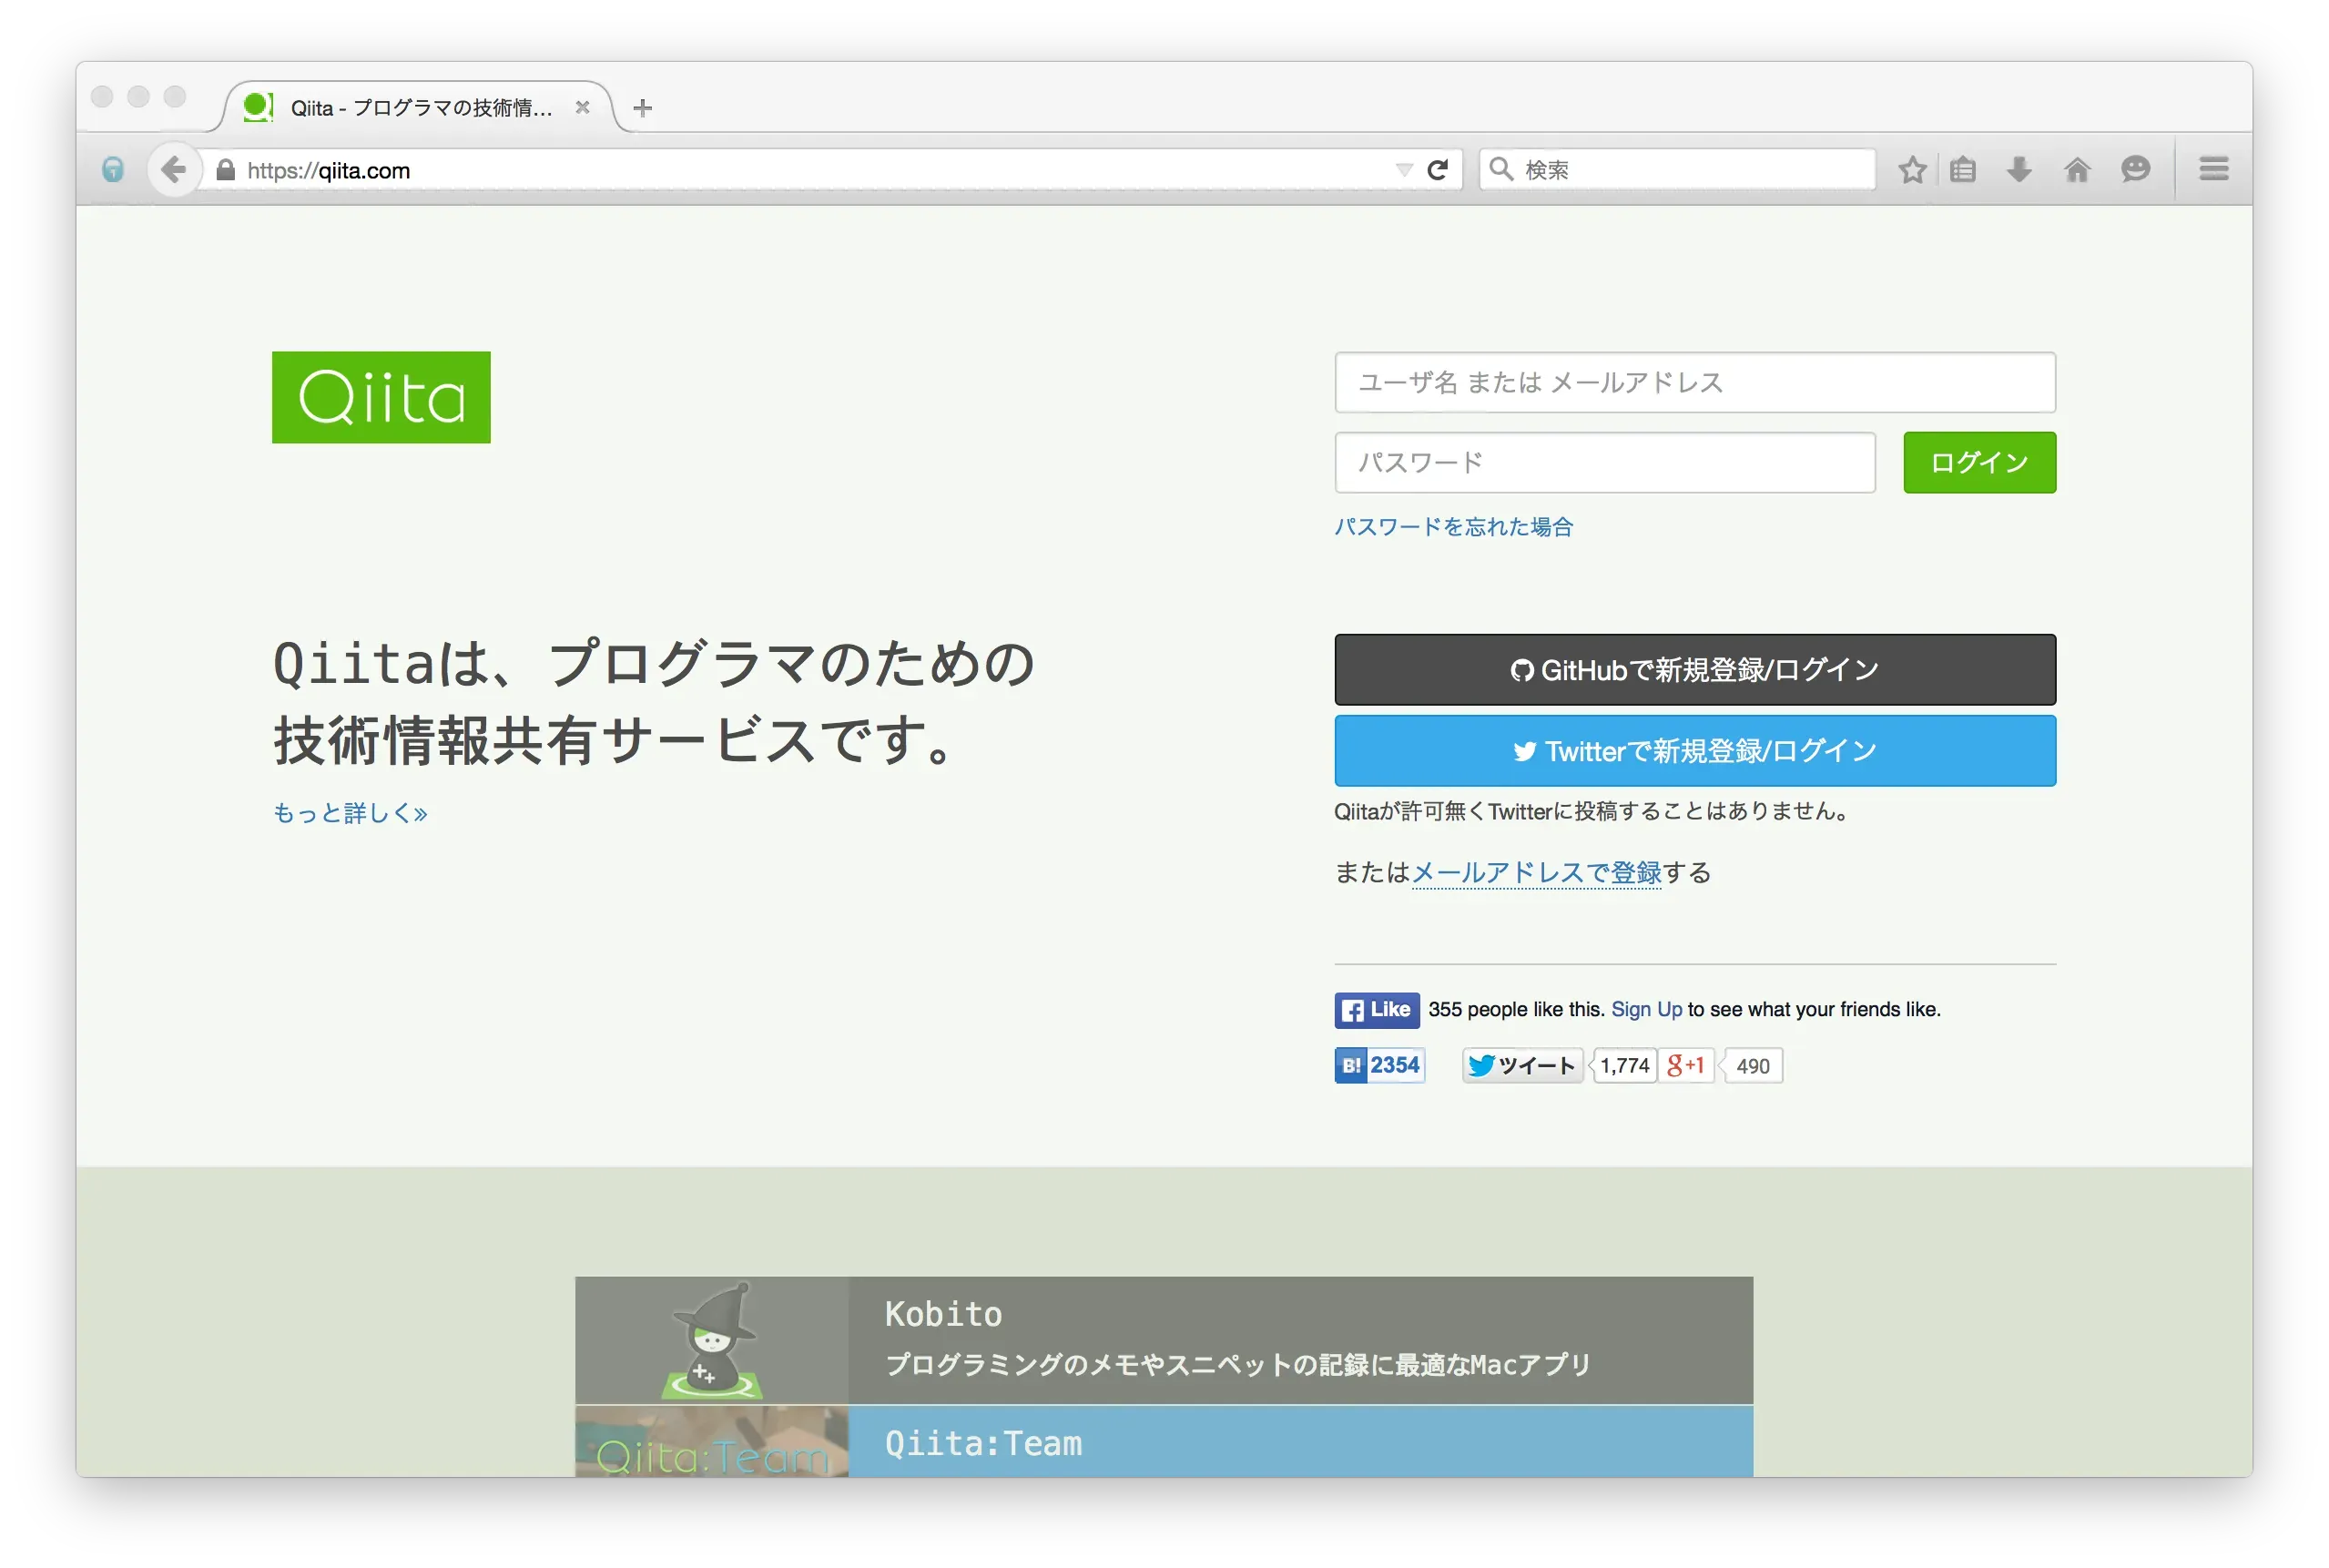
Task: Expand the URL history dropdown arrow
Action: (x=1404, y=170)
